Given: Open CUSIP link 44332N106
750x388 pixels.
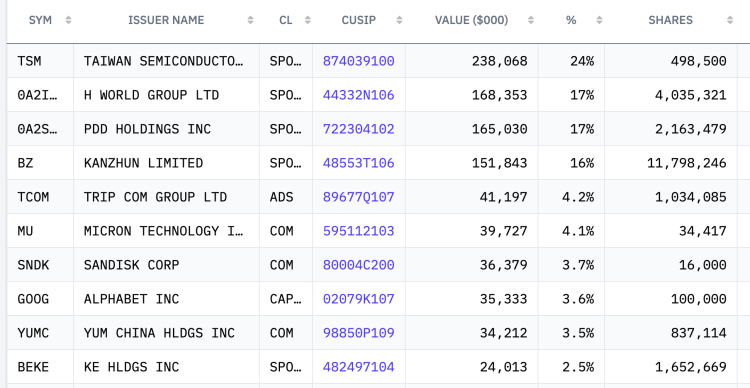Looking at the screenshot, I should (359, 95).
